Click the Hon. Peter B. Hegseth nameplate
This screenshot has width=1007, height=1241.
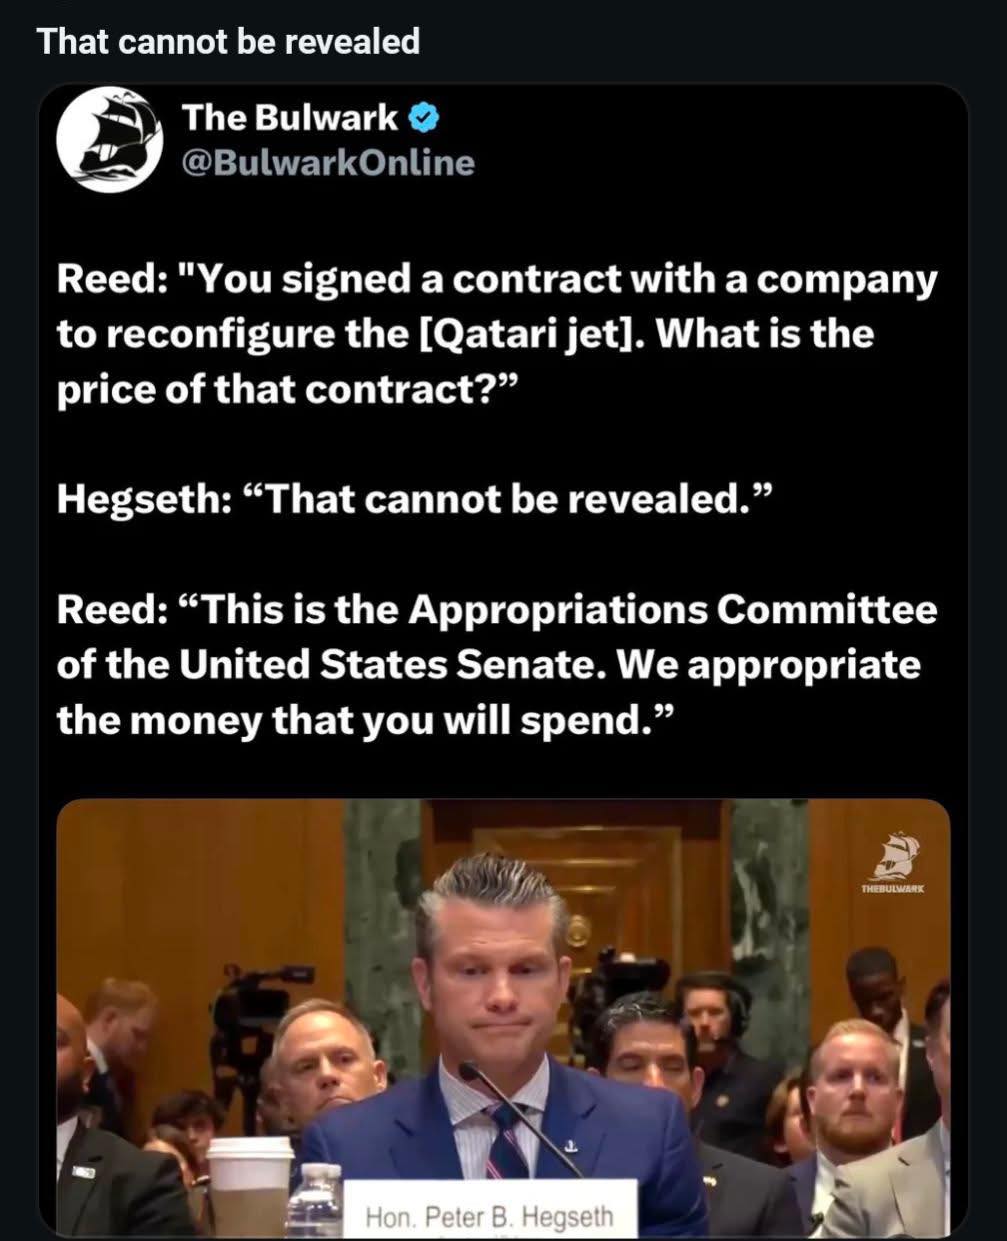coord(490,1212)
